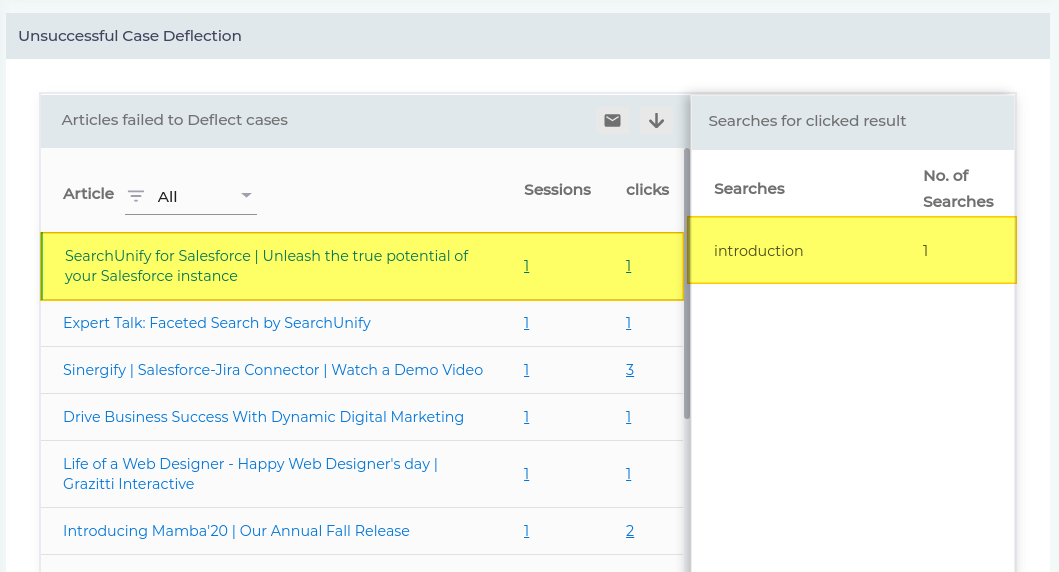Click clicks count for Drive Business Success
The image size is (1059, 572).
[x=628, y=417]
